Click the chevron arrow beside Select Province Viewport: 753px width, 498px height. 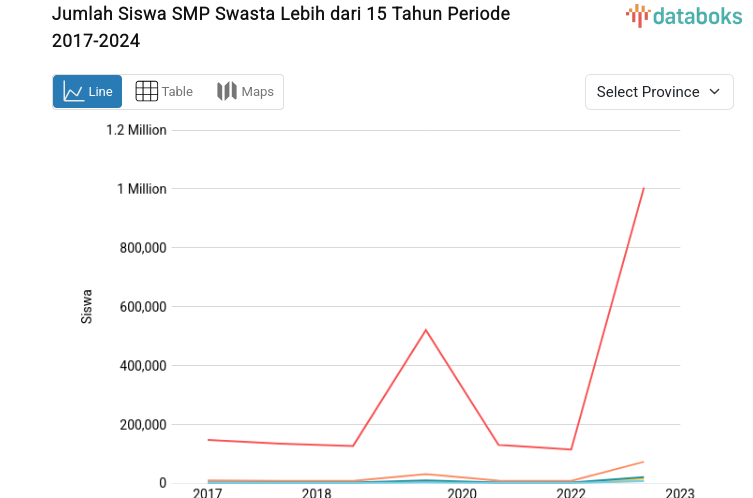714,92
